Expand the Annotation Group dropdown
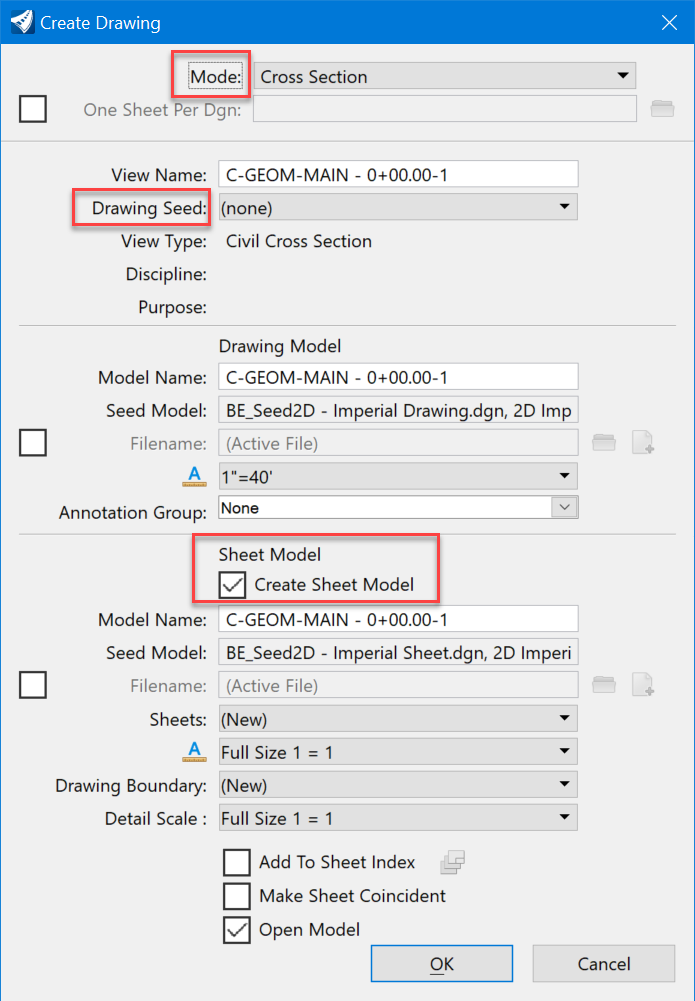Screen dimensions: 695x1001 coord(398,508)
